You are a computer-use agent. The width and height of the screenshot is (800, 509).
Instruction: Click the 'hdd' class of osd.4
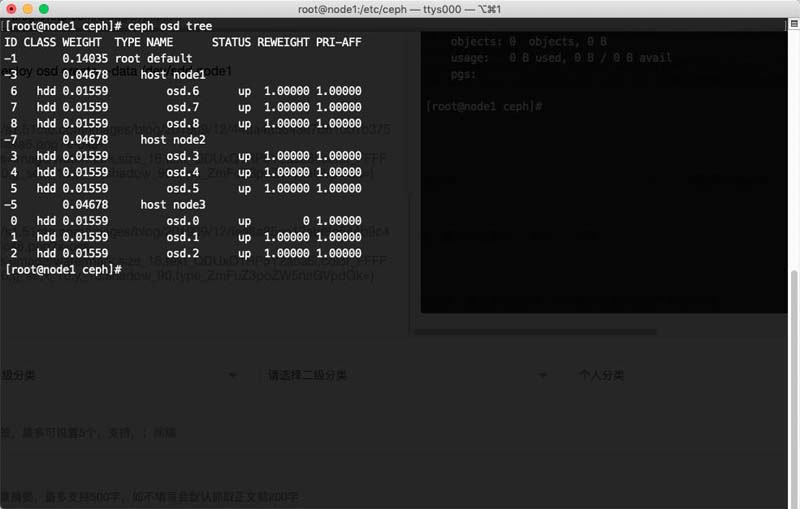[46, 172]
